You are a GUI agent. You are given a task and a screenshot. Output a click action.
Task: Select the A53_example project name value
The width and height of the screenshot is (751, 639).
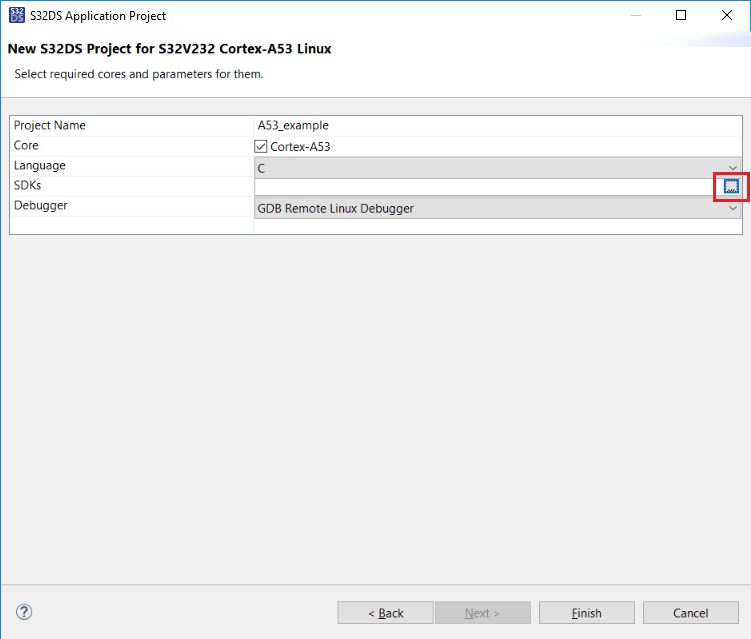pos(293,126)
